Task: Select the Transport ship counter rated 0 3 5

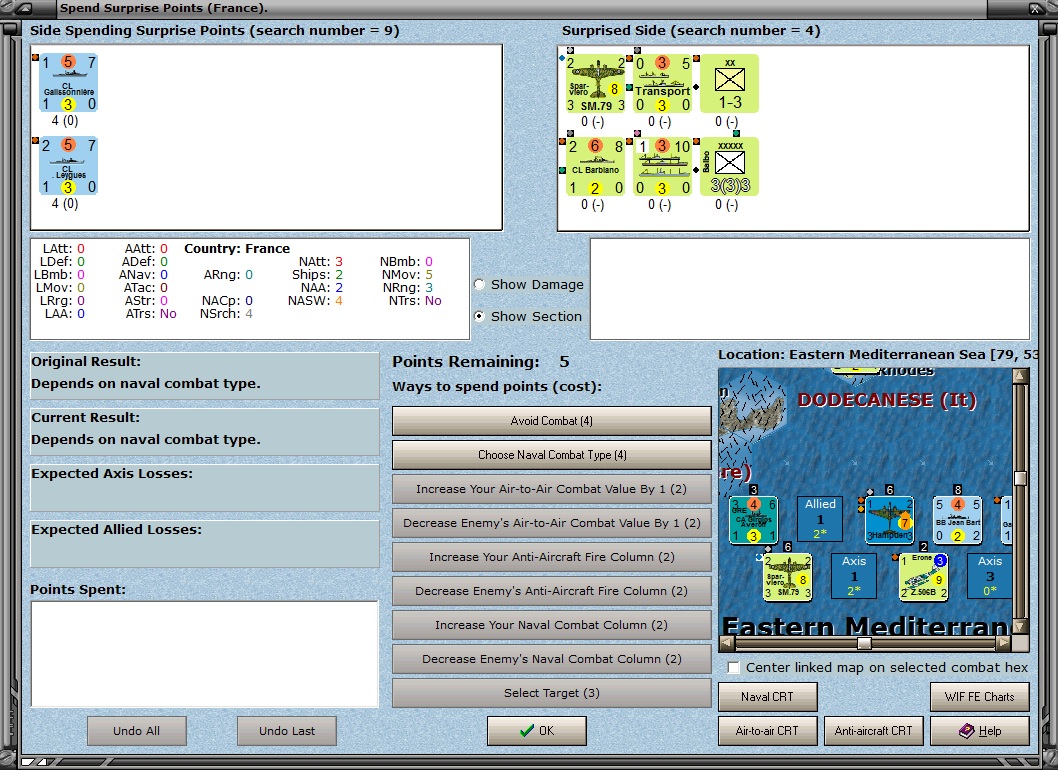Action: [663, 84]
